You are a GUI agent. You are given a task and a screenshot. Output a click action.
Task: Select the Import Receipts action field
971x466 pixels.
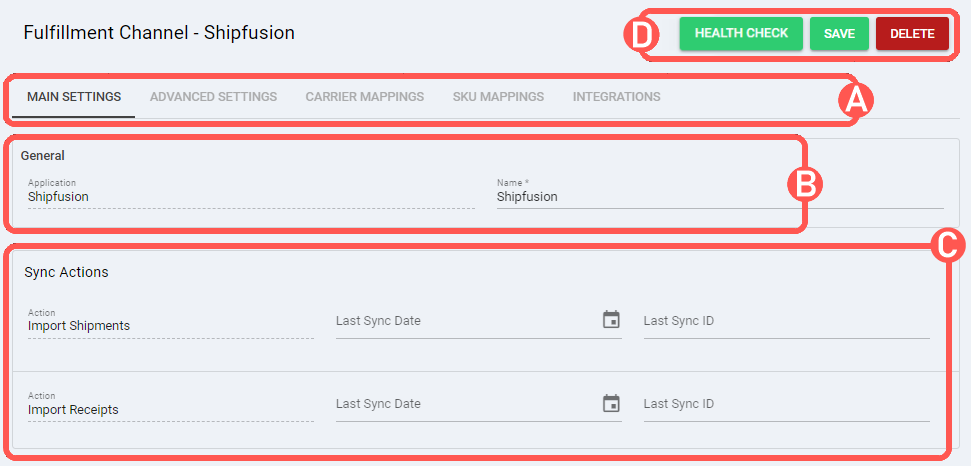click(x=171, y=405)
